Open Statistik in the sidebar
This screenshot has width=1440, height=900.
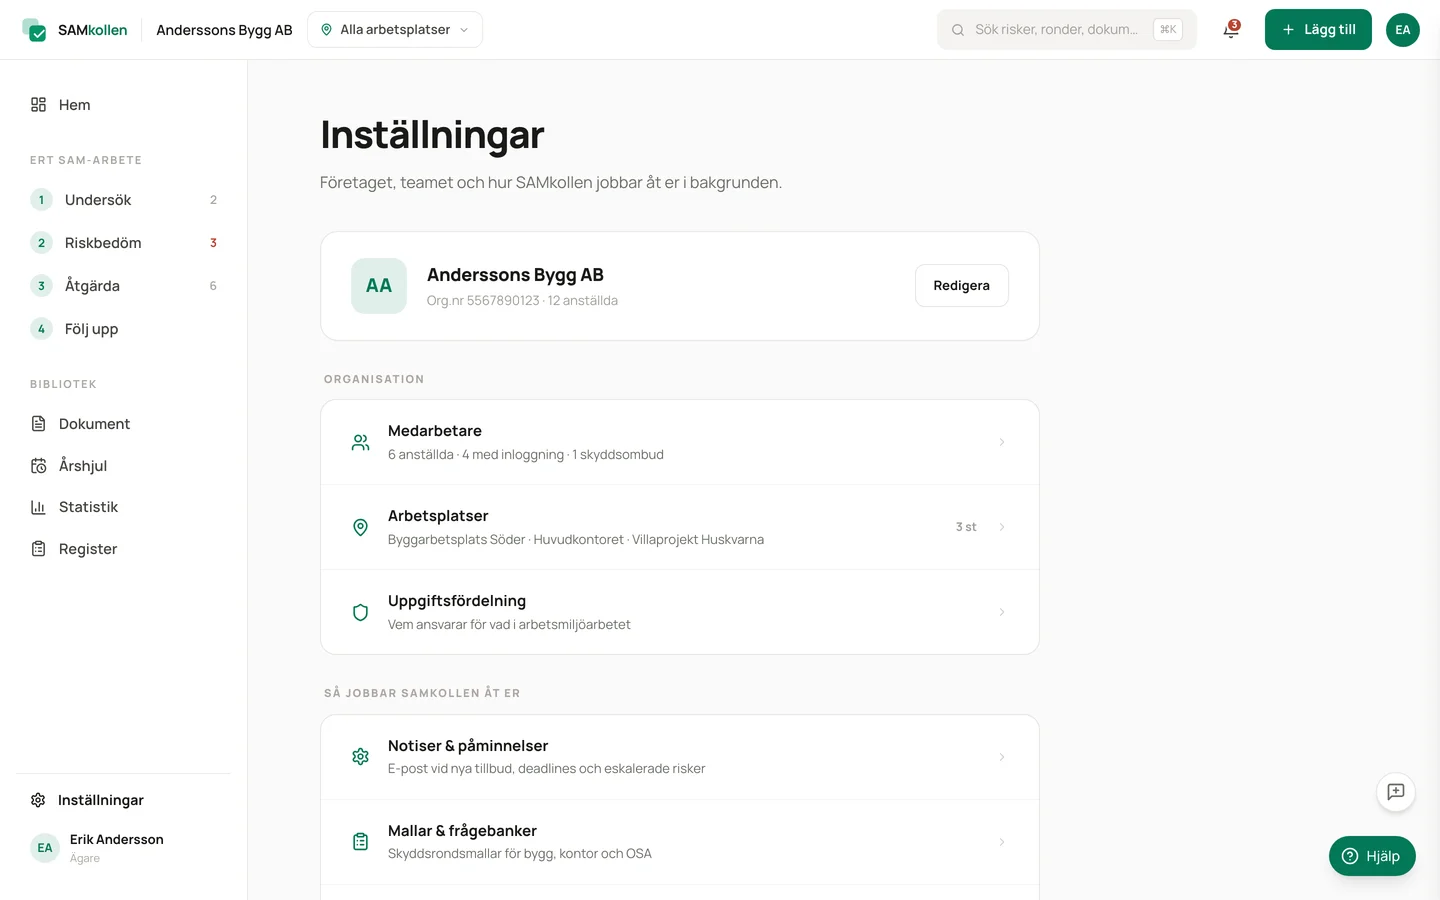[123, 507]
